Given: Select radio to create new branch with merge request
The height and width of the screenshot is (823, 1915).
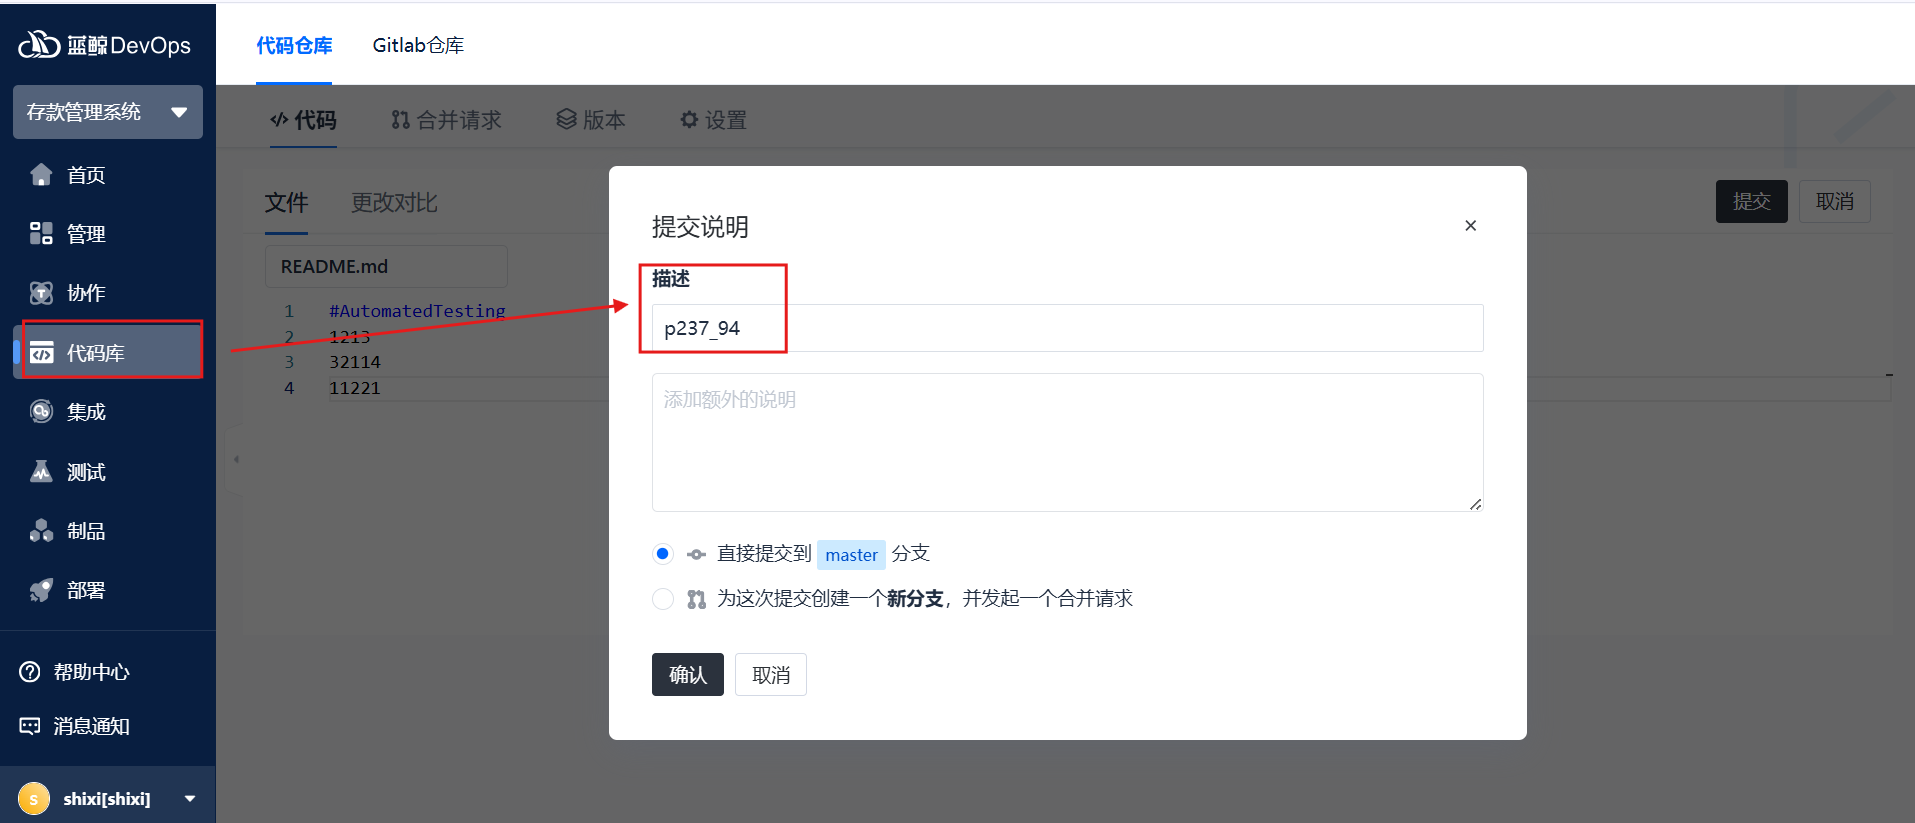Looking at the screenshot, I should tap(662, 599).
